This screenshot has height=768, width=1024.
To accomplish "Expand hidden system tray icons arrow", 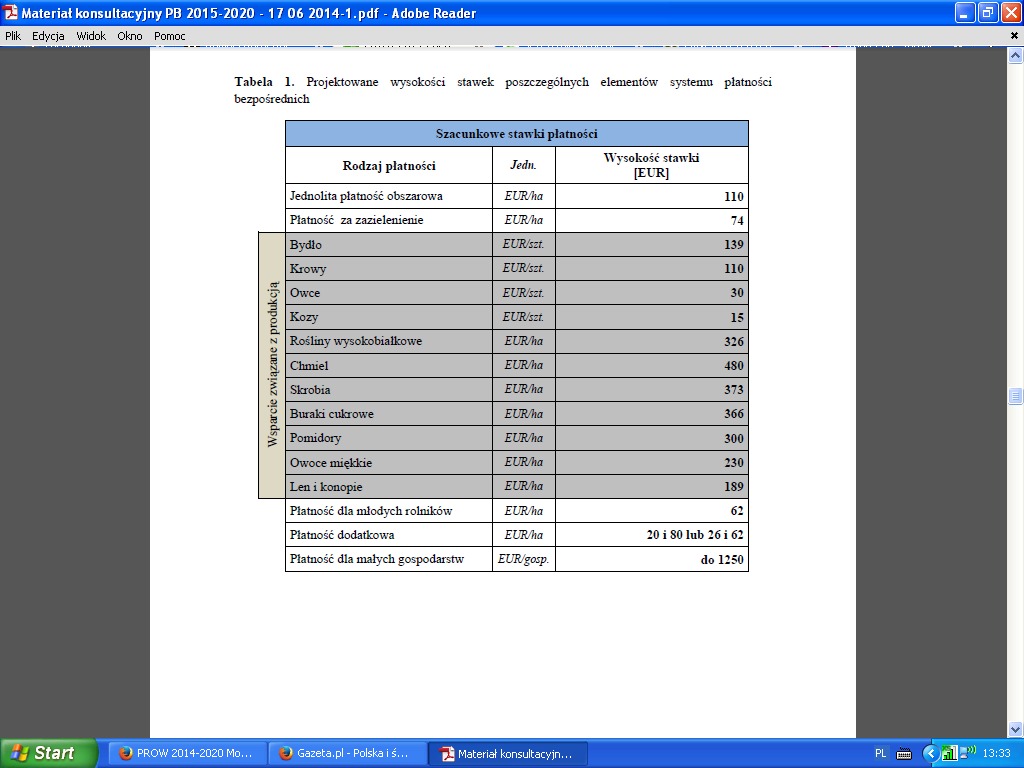I will 930,753.
